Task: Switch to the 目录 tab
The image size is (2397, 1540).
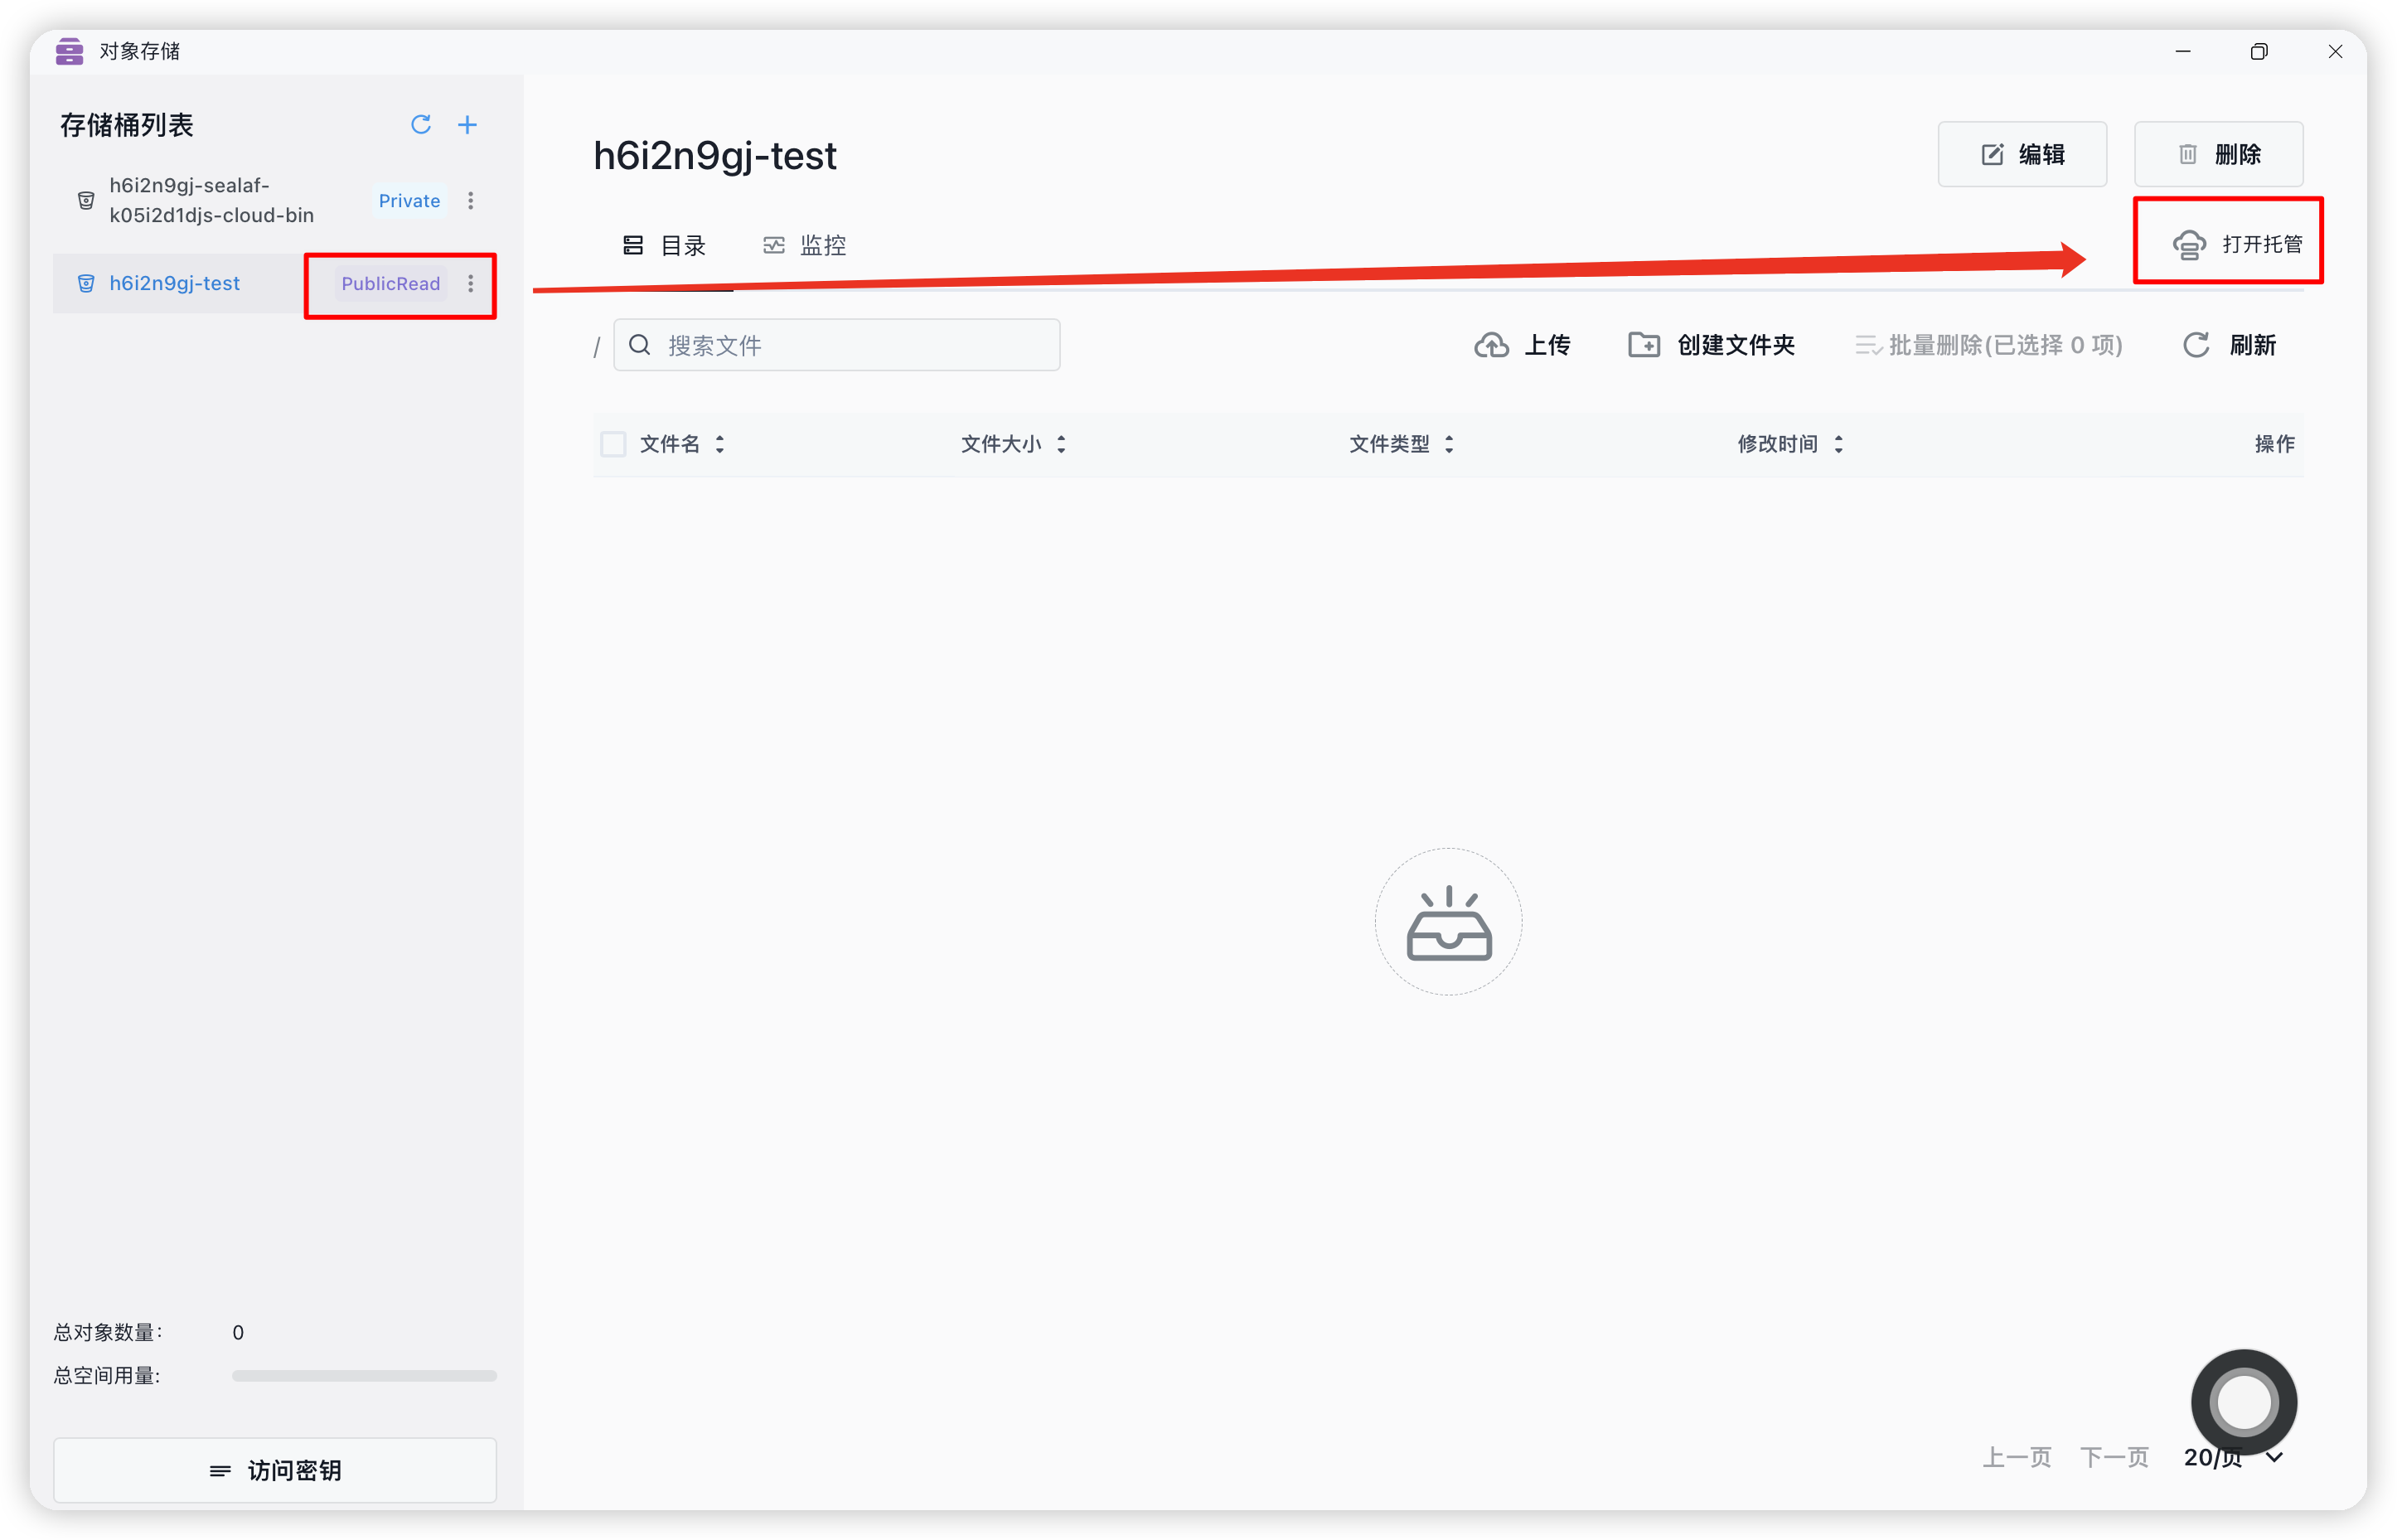Action: pos(664,245)
